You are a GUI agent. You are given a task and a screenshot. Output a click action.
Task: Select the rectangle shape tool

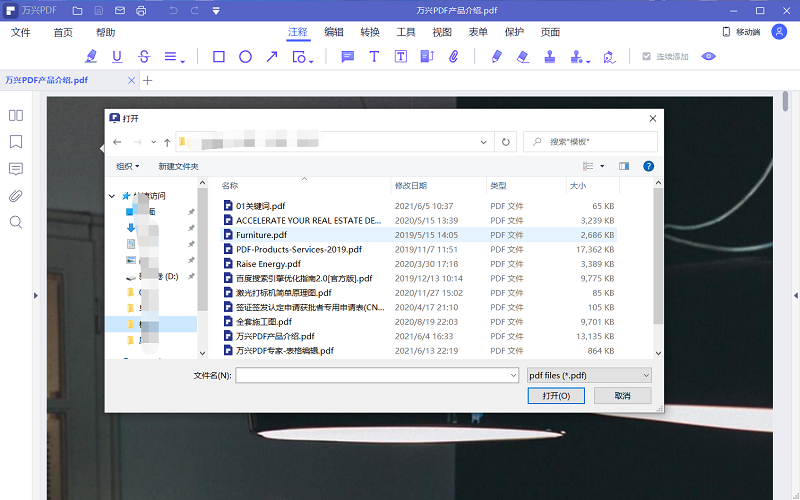coord(219,57)
